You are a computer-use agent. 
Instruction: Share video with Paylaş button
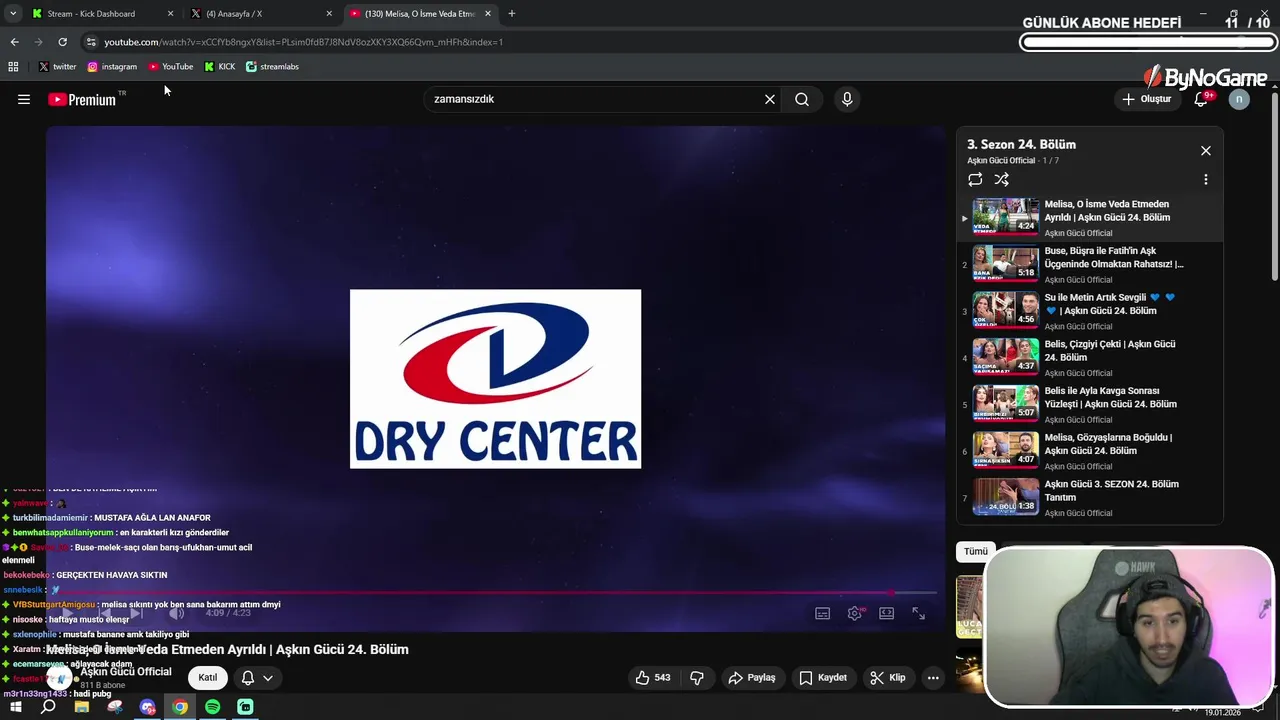click(x=752, y=678)
